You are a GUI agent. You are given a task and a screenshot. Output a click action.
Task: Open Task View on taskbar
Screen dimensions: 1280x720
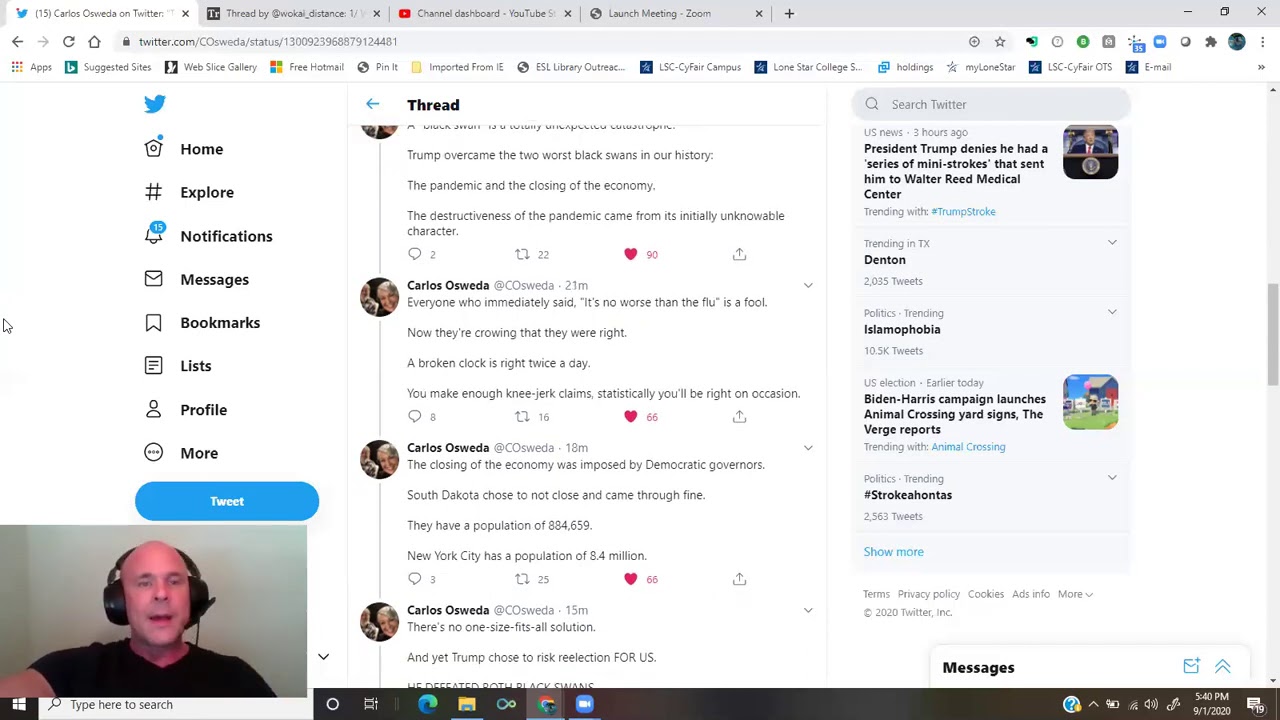point(371,704)
